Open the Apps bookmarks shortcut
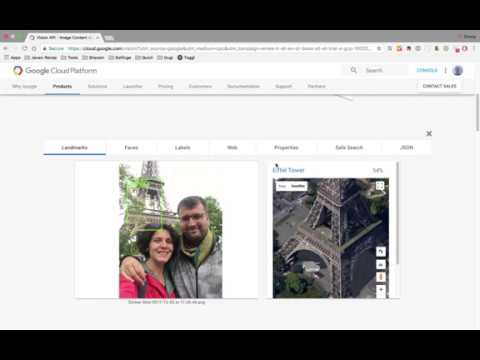 pos(13,58)
